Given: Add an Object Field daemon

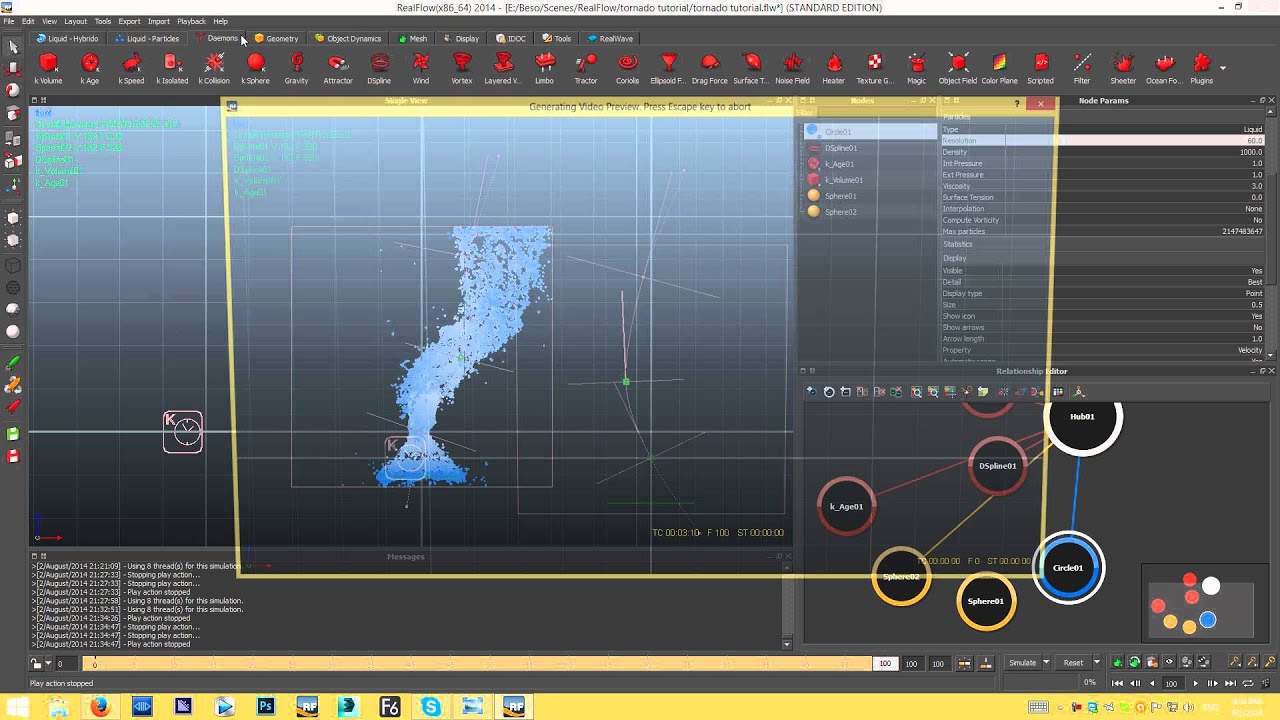Looking at the screenshot, I should [x=957, y=68].
